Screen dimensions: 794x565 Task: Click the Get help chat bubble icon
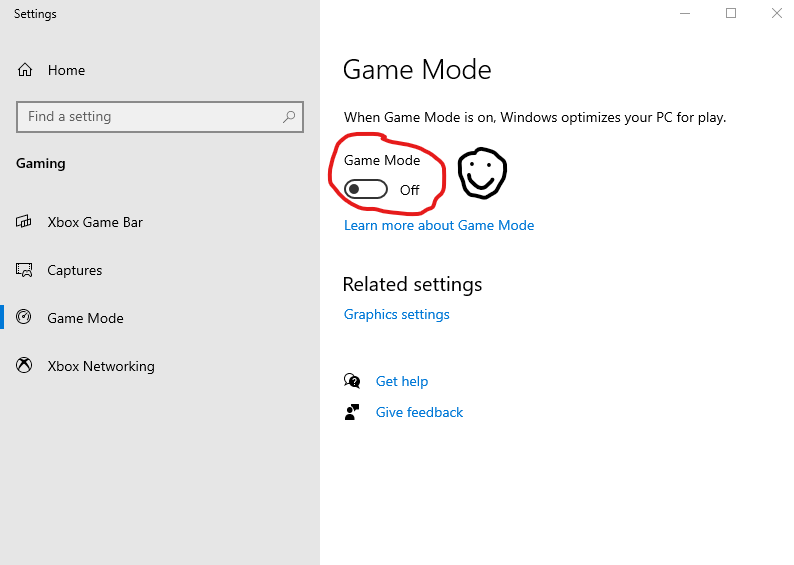352,381
